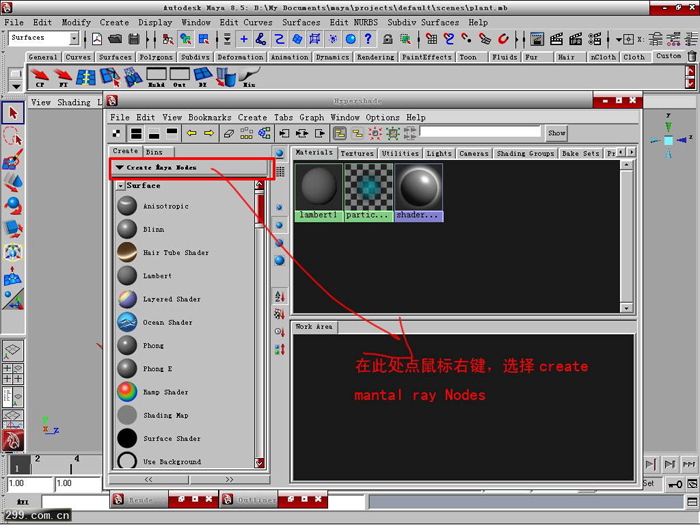Toggle output connections graph button
The width and height of the screenshot is (700, 525).
tap(320, 133)
